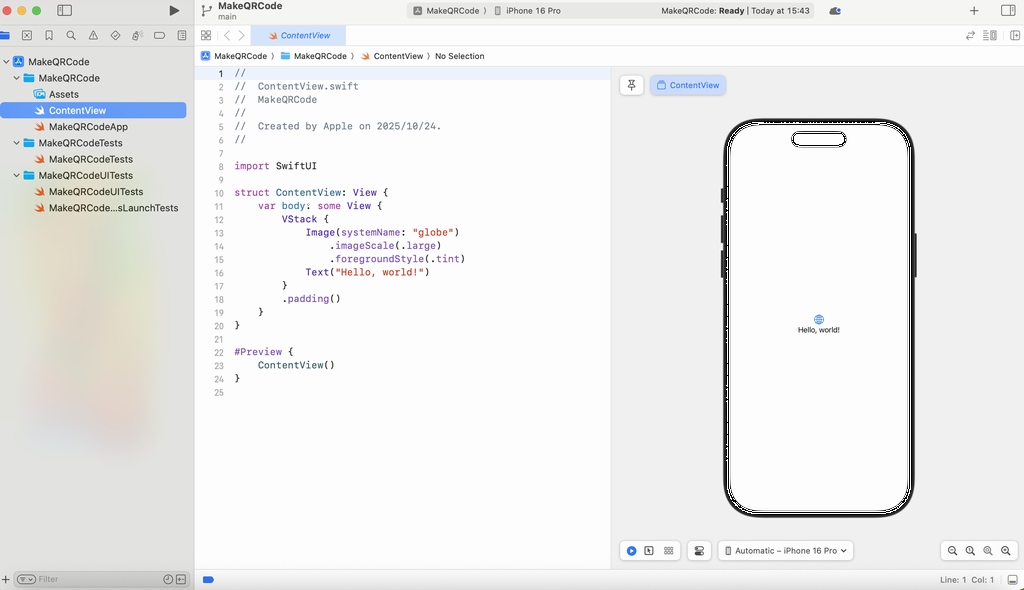This screenshot has height=590, width=1024.
Task: Select MakeQRCodeApp file in navigator
Action: (88, 127)
